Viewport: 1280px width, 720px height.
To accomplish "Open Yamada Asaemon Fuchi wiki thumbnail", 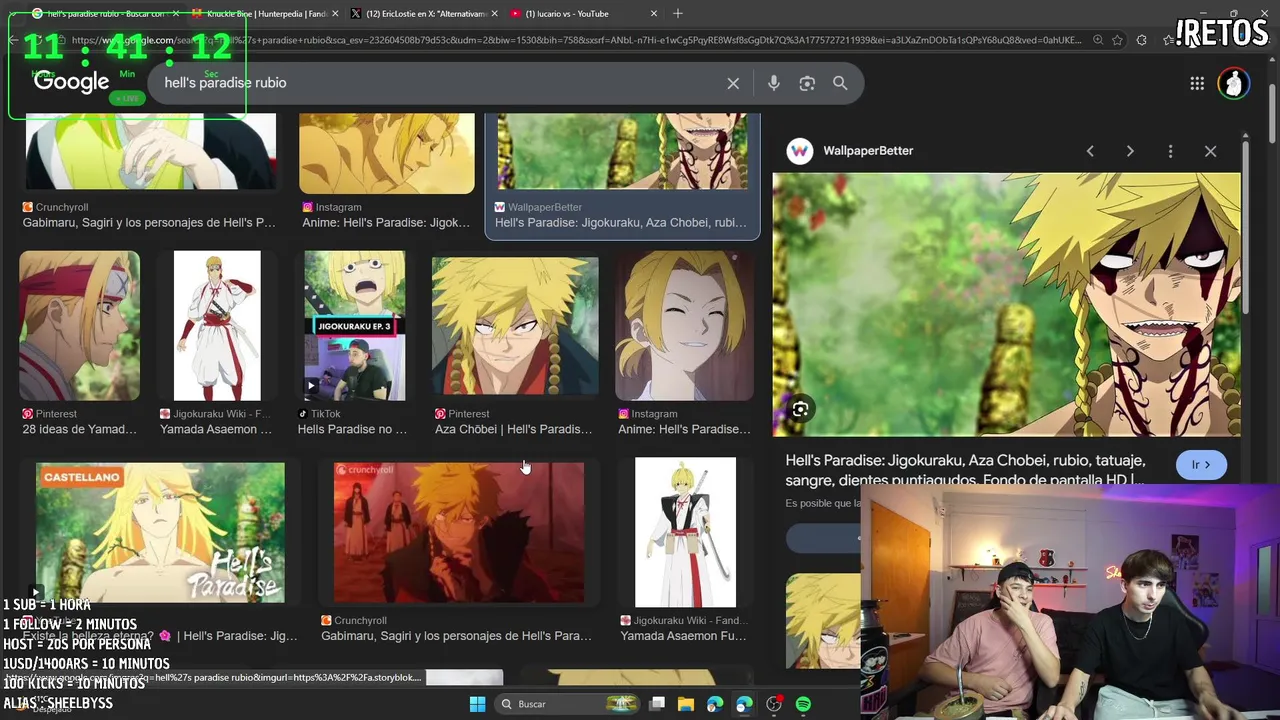I will 685,532.
